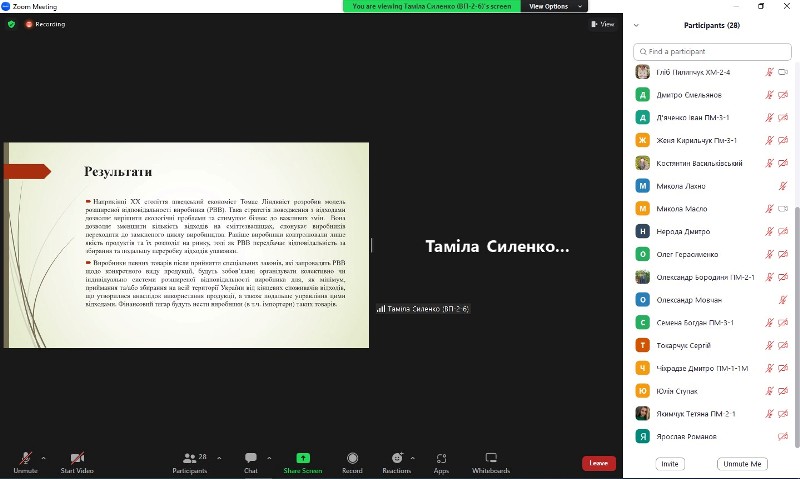Click the Unmute microphone icon in toolbar

click(x=26, y=458)
